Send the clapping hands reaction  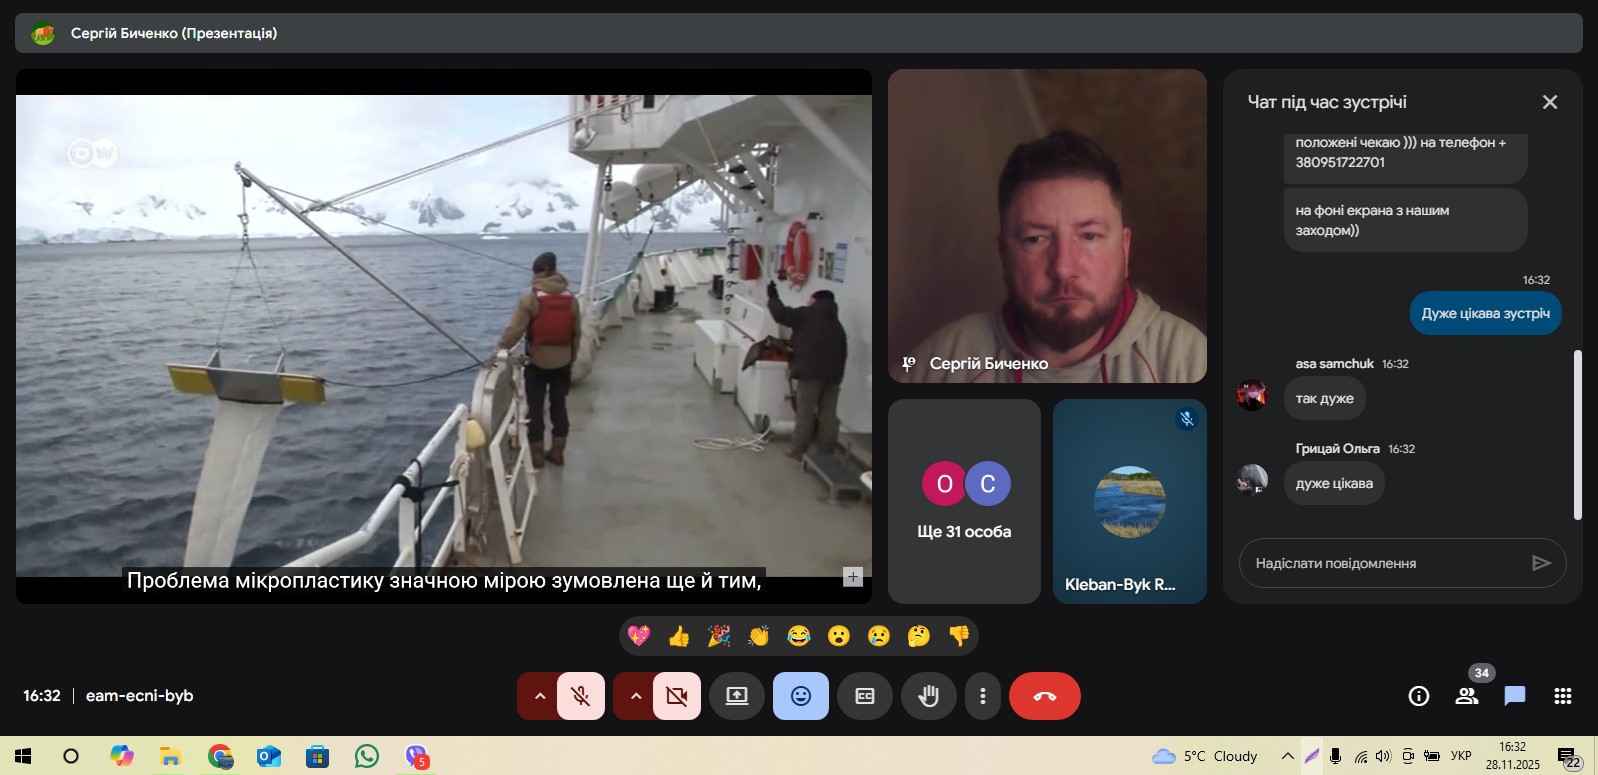point(759,636)
